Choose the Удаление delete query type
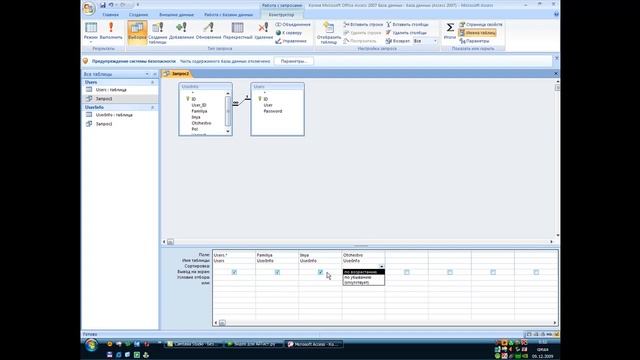 click(x=263, y=32)
